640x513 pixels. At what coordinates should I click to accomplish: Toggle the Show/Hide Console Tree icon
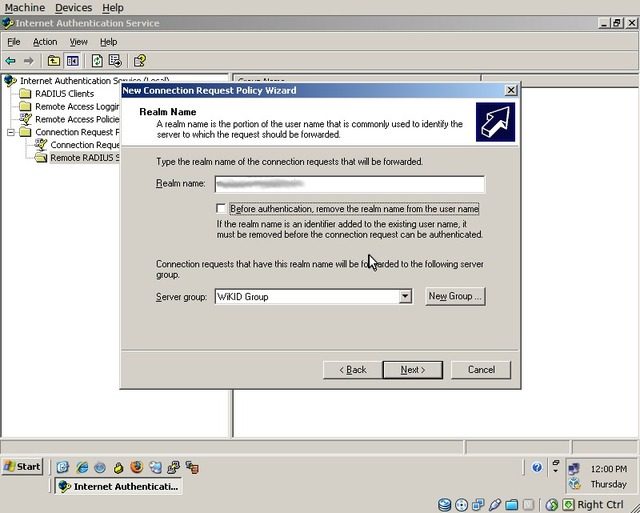72,61
